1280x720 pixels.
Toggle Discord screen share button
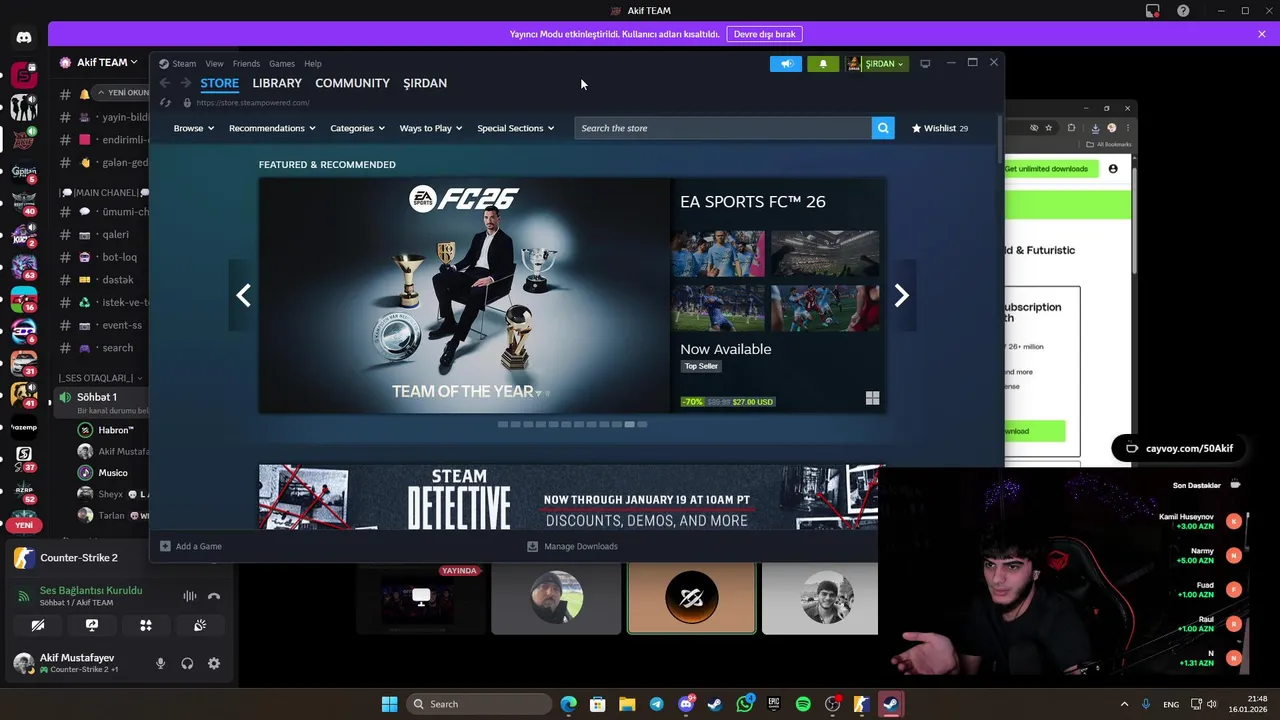(92, 625)
